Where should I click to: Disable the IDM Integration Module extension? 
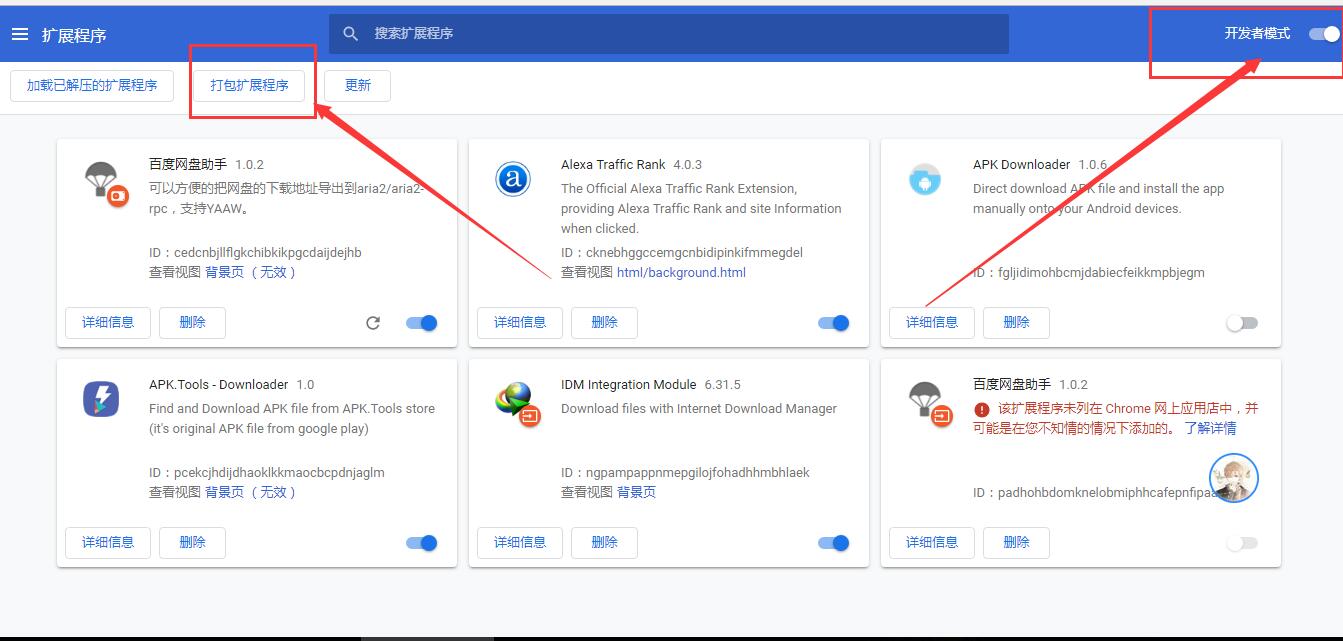(x=834, y=543)
